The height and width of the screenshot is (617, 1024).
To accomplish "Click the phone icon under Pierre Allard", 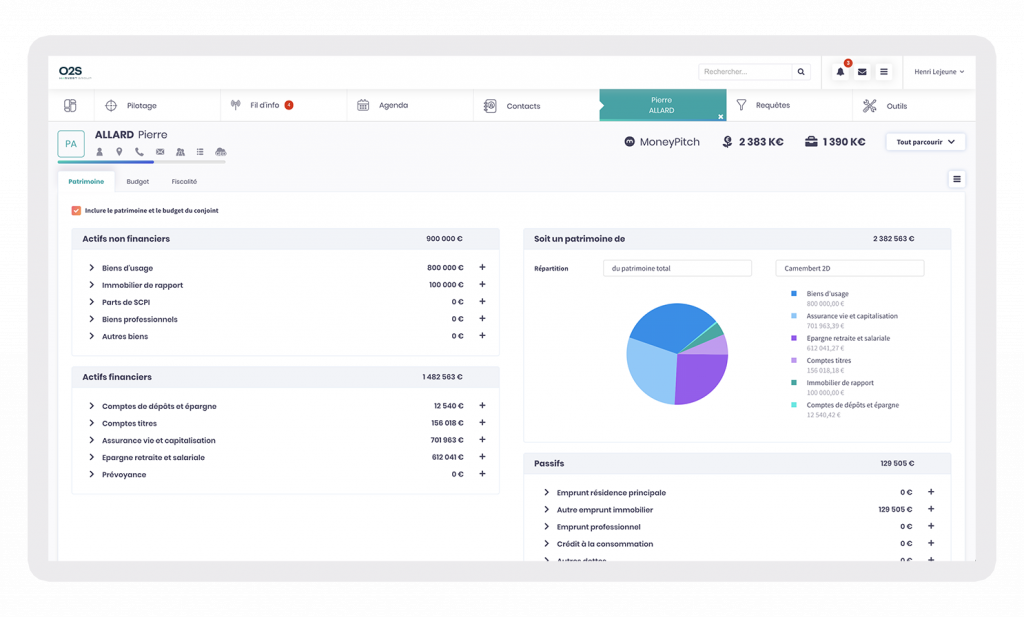I will (x=139, y=152).
